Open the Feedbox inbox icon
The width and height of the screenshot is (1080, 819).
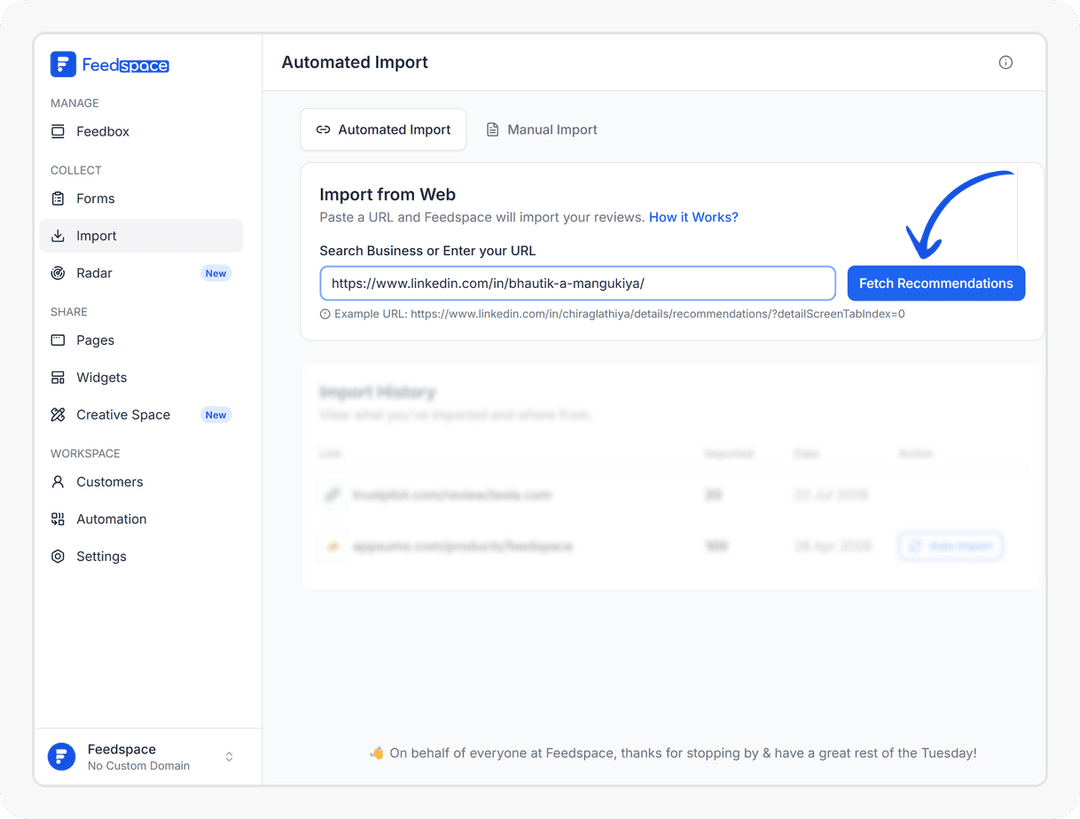point(58,132)
